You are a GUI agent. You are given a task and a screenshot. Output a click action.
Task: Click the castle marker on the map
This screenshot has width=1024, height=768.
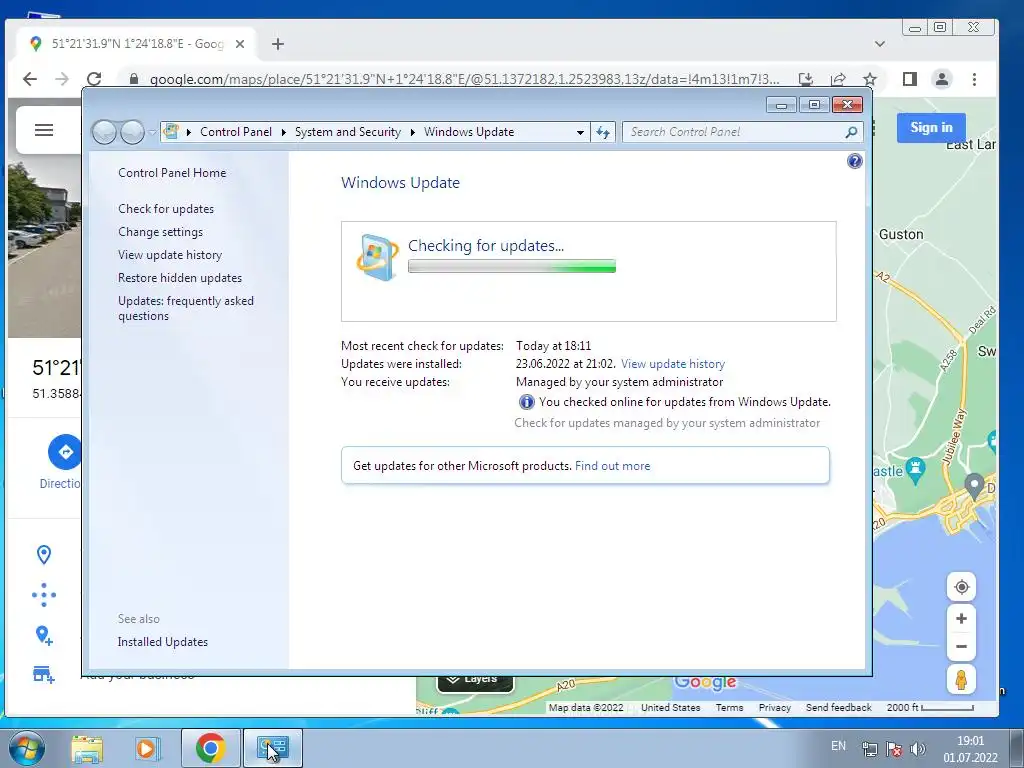click(x=916, y=470)
